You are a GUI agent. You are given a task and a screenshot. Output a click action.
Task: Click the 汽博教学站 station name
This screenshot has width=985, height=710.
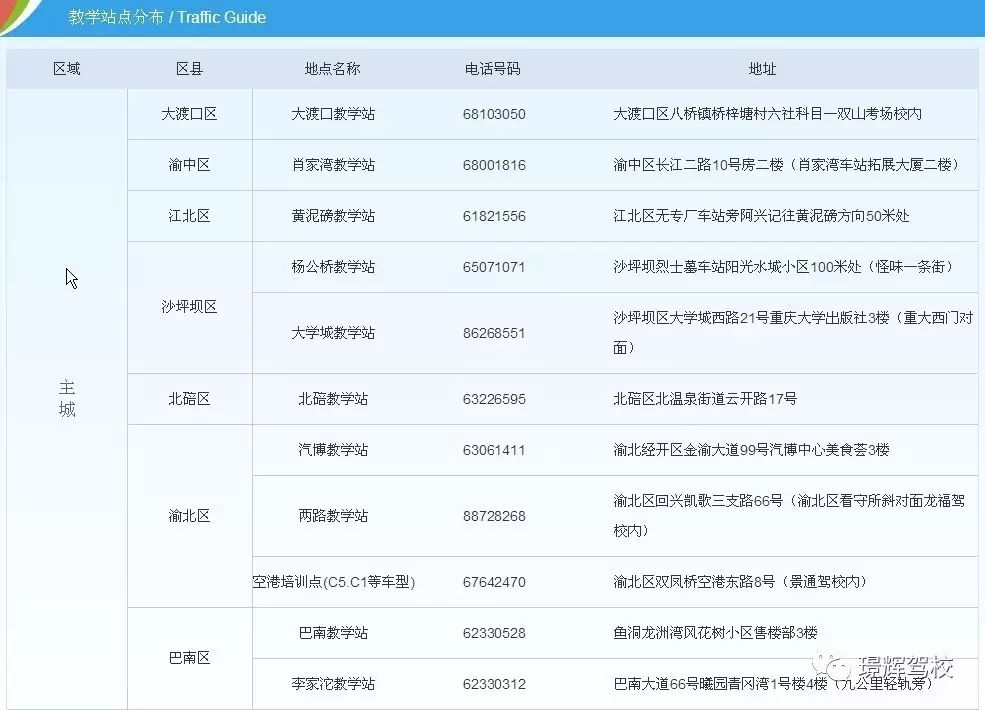pyautogui.click(x=332, y=448)
